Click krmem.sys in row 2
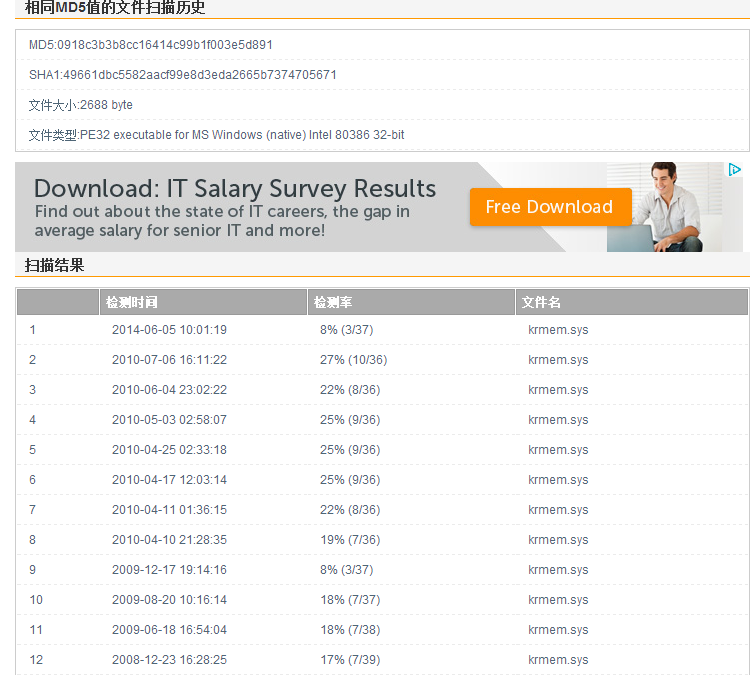The height and width of the screenshot is (675, 752). click(x=558, y=360)
